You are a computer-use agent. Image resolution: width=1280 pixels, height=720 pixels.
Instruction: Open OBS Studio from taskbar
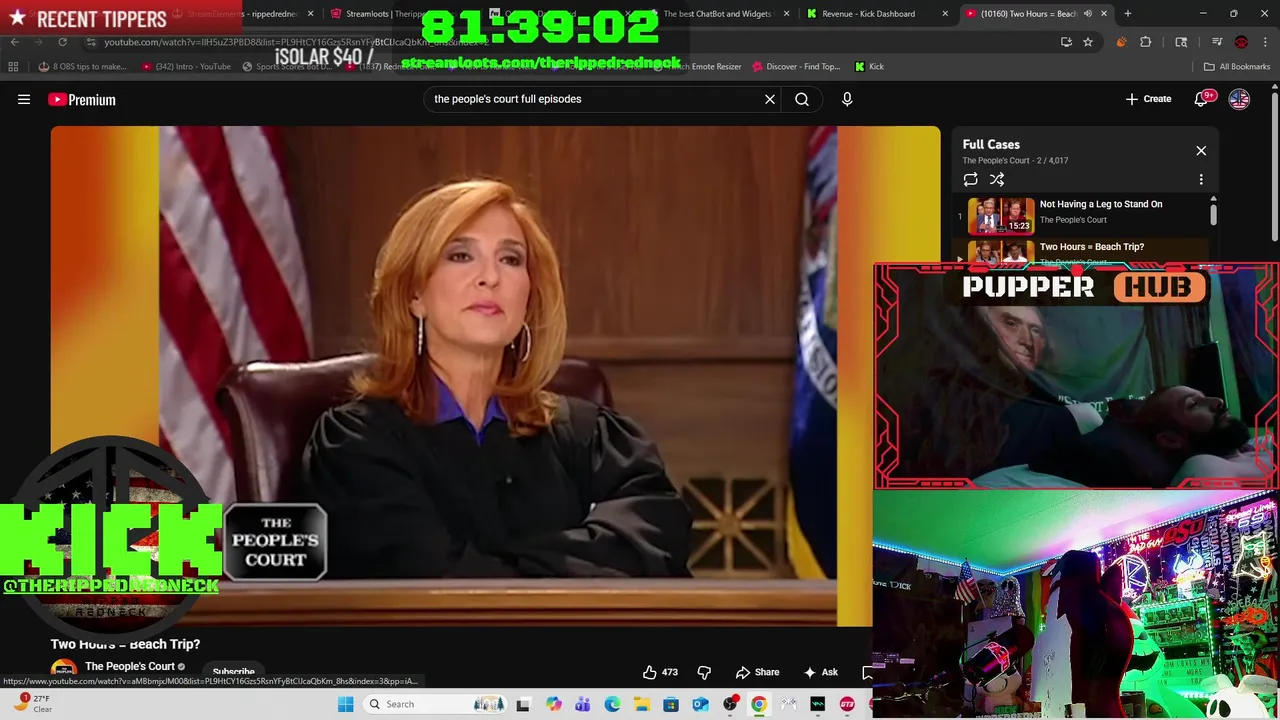click(x=730, y=704)
